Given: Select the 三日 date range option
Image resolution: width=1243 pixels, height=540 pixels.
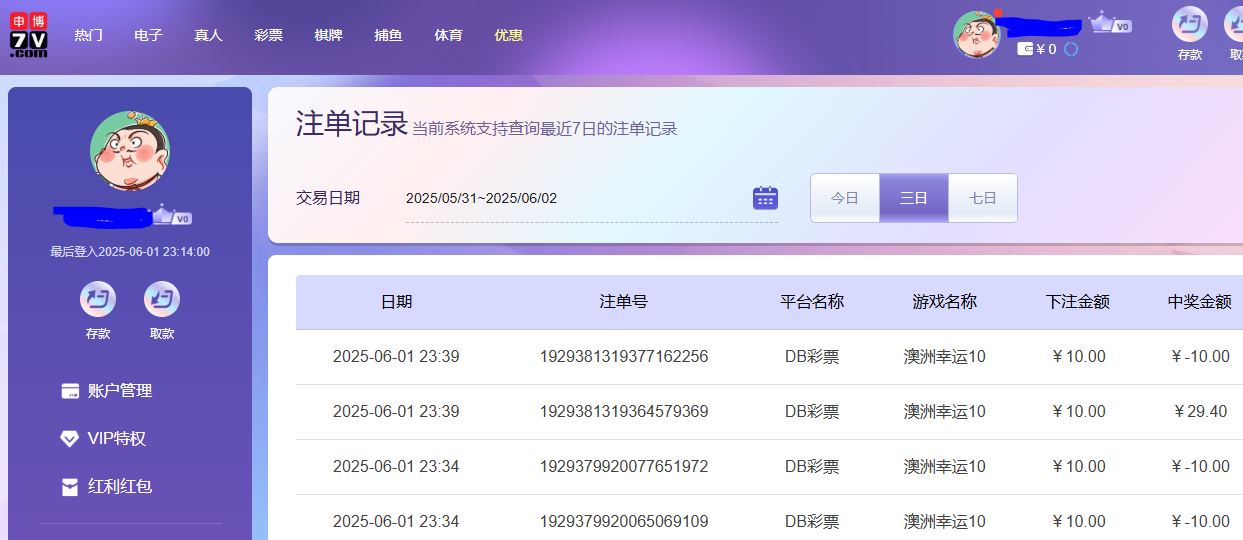Looking at the screenshot, I should point(914,198).
